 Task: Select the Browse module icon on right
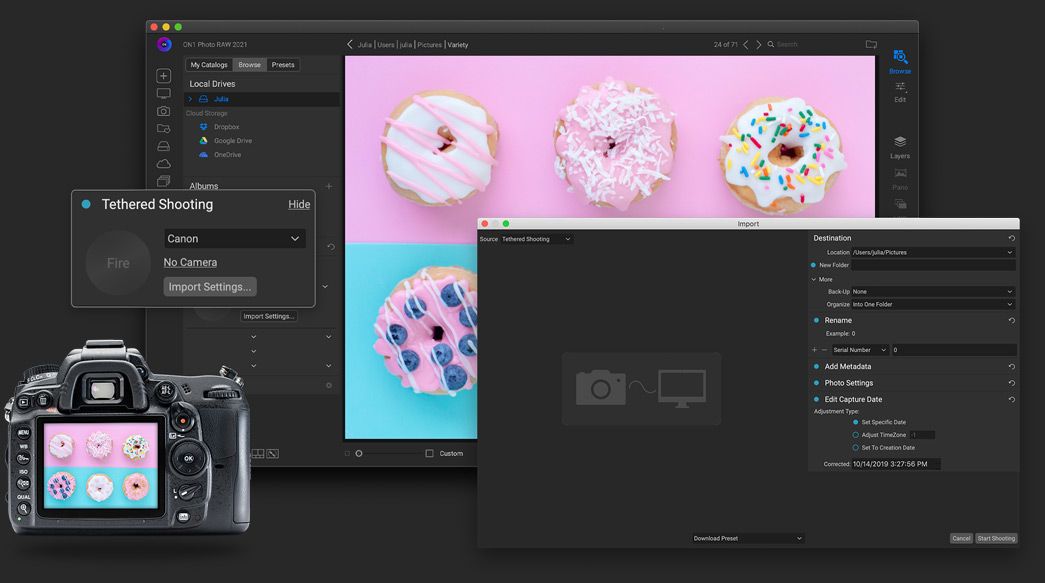click(900, 57)
